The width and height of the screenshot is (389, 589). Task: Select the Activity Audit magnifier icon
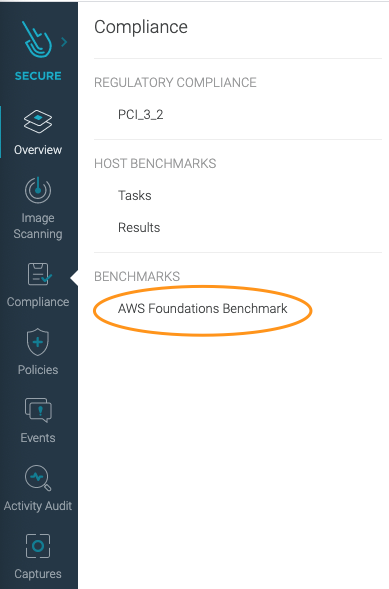38,478
